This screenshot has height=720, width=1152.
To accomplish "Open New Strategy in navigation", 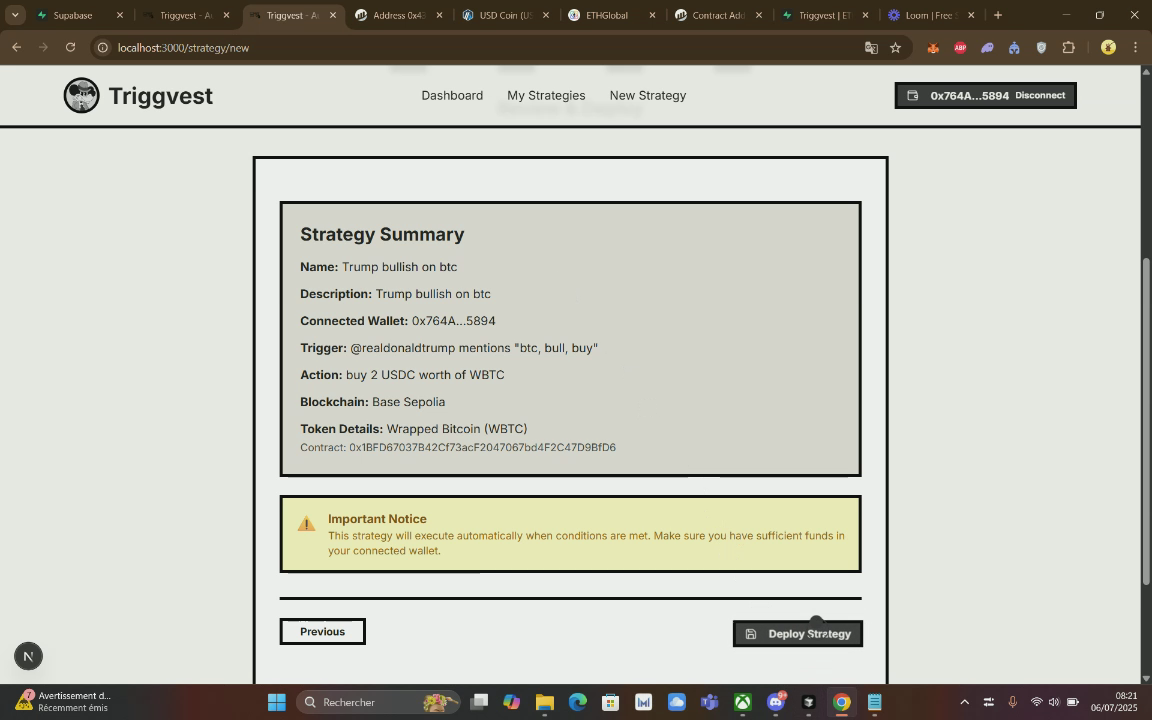I will (x=647, y=96).
